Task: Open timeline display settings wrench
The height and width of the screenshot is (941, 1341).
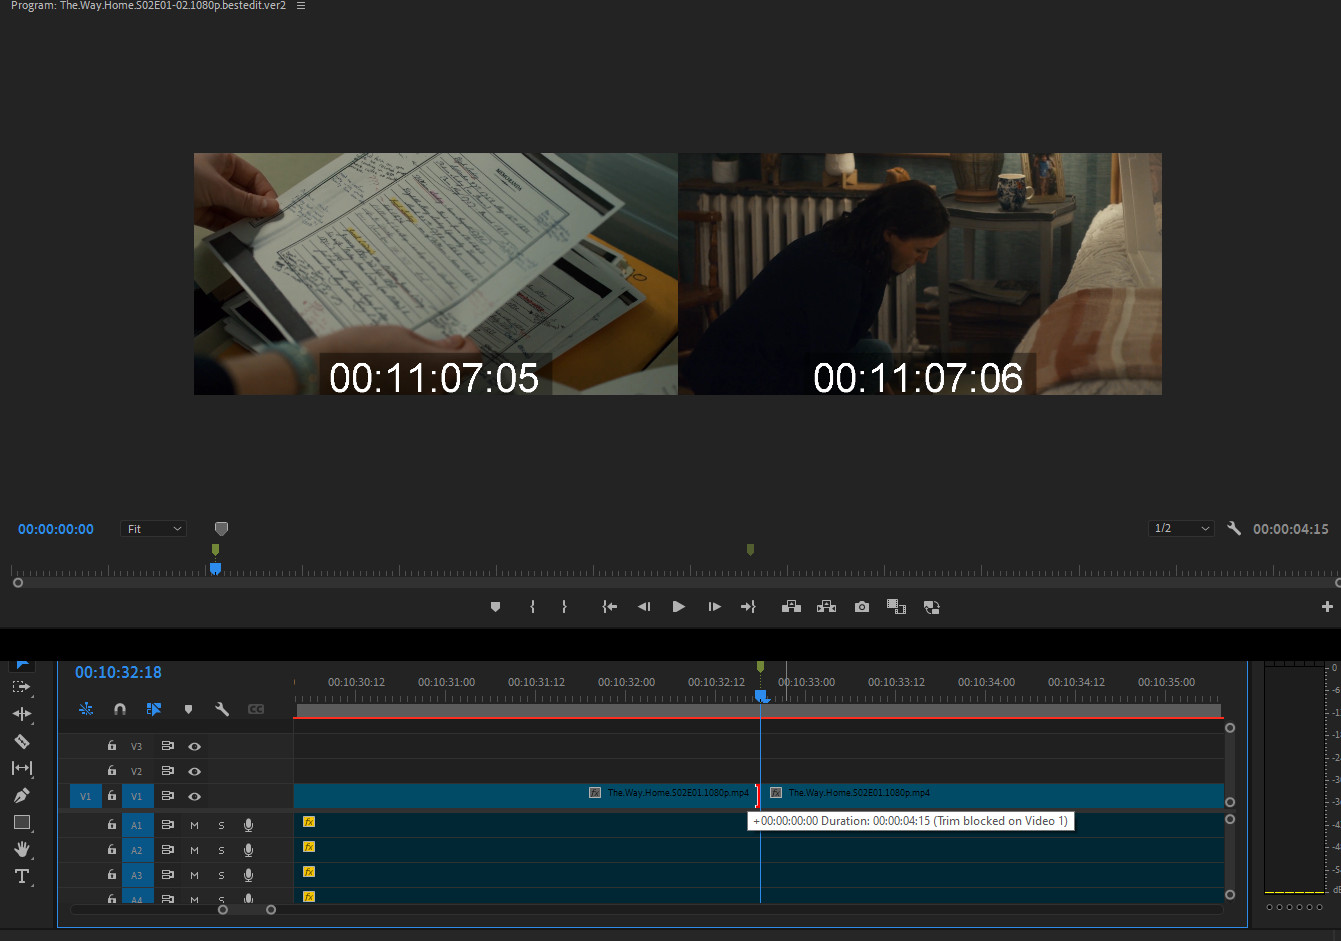Action: (x=222, y=709)
